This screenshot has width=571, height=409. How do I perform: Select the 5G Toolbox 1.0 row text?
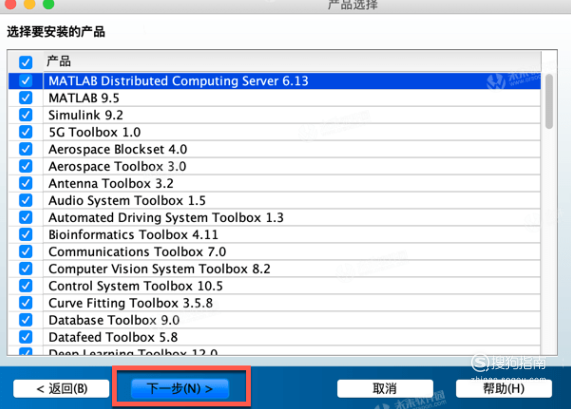(x=95, y=132)
